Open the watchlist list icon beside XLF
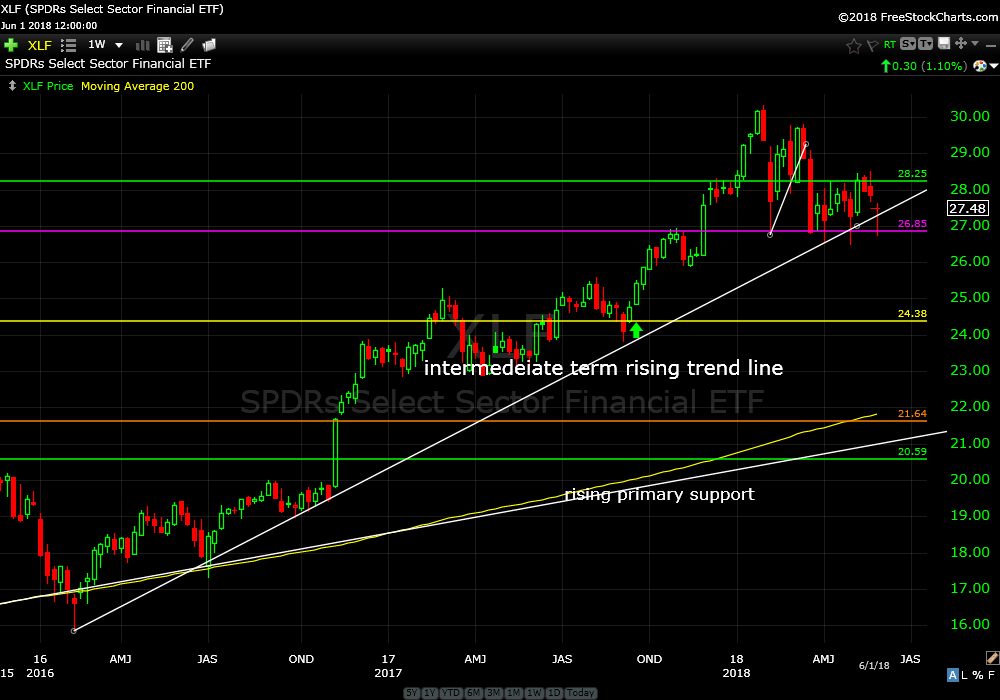1000x700 pixels. [69, 45]
